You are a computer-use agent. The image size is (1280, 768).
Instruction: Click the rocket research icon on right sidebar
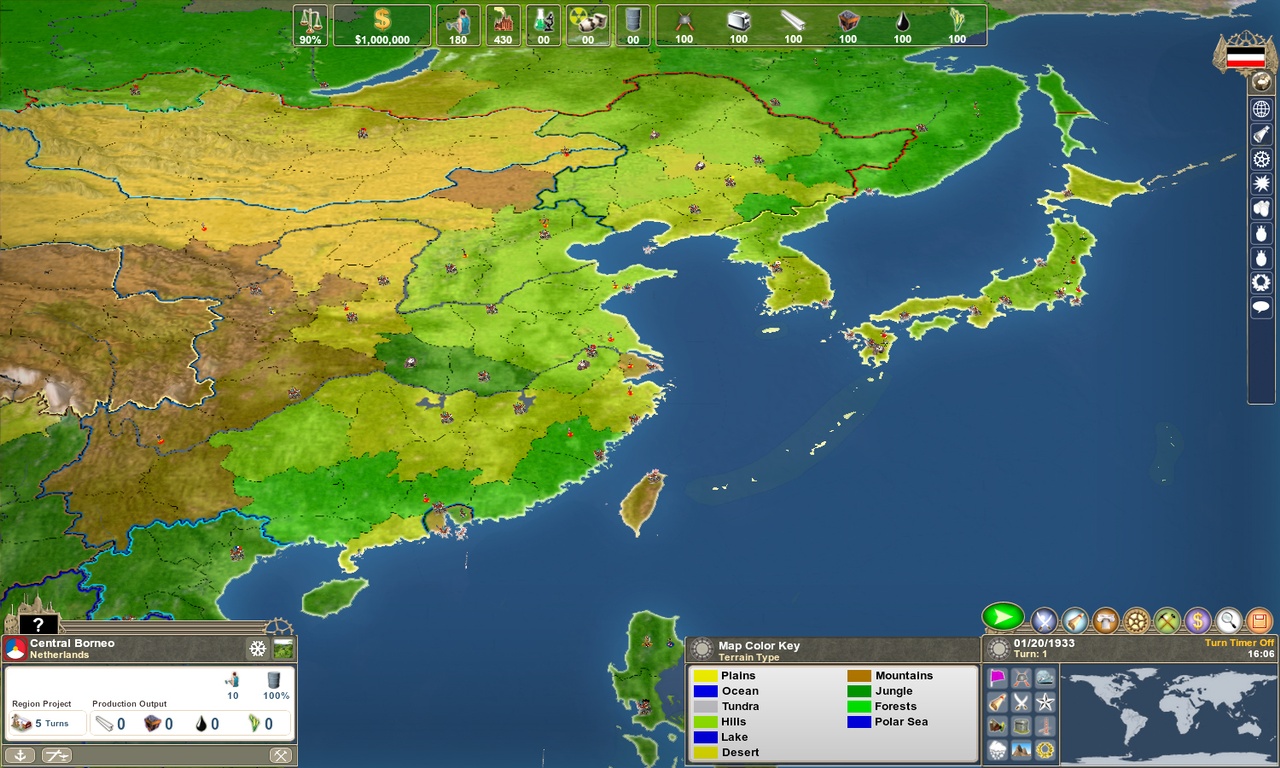pyautogui.click(x=1261, y=134)
